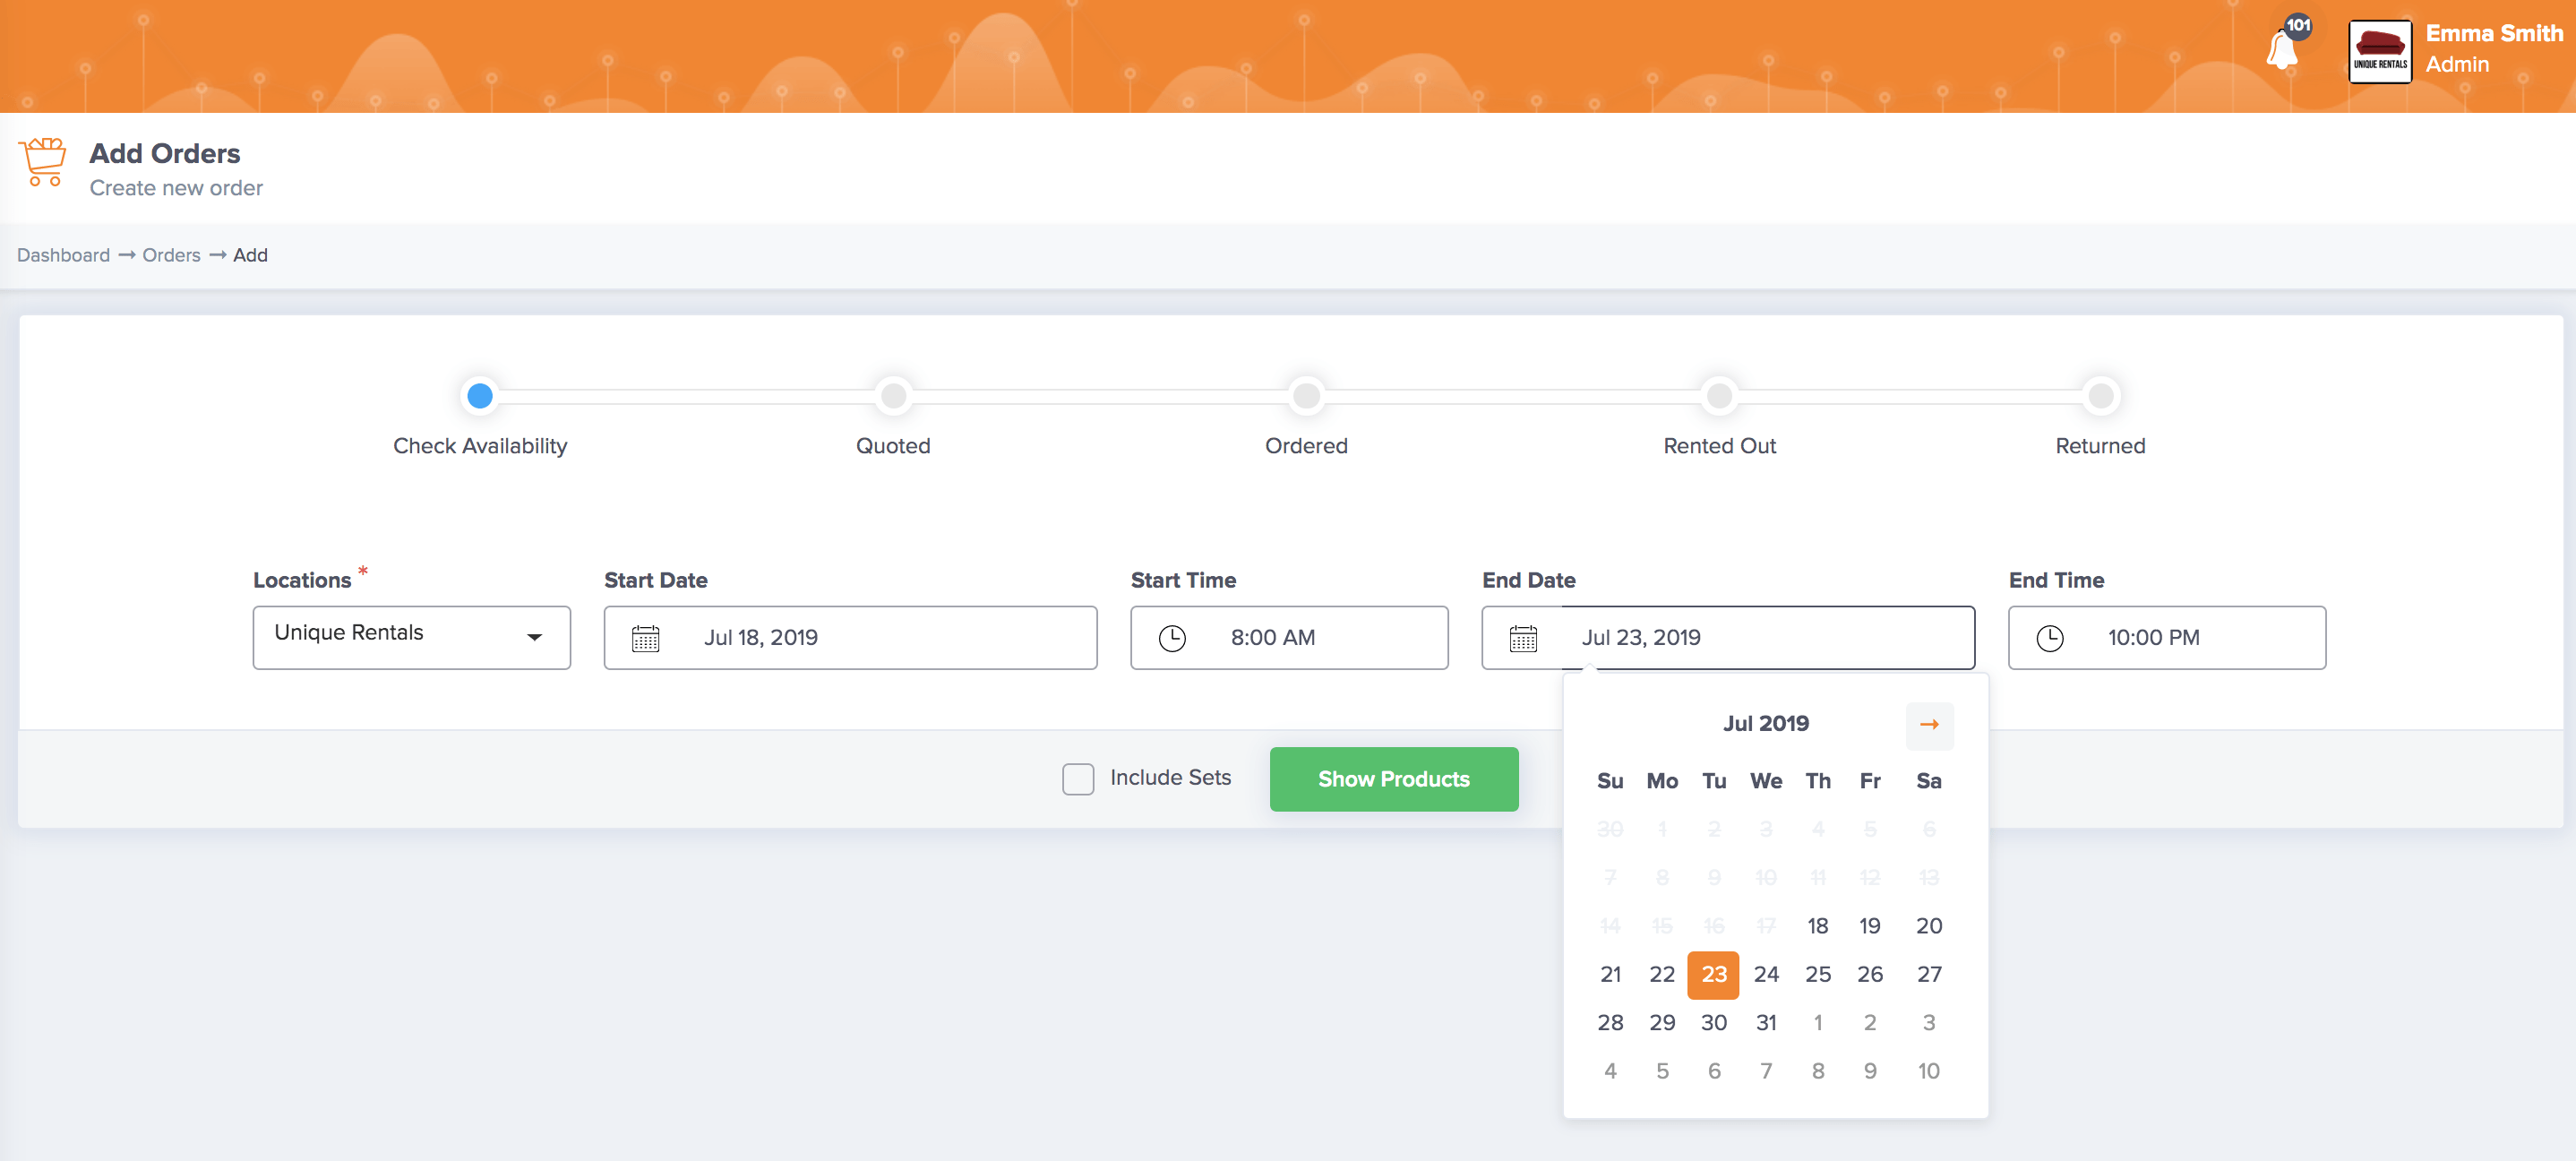Click the Check Availability step label
This screenshot has height=1161, width=2576.
480,446
